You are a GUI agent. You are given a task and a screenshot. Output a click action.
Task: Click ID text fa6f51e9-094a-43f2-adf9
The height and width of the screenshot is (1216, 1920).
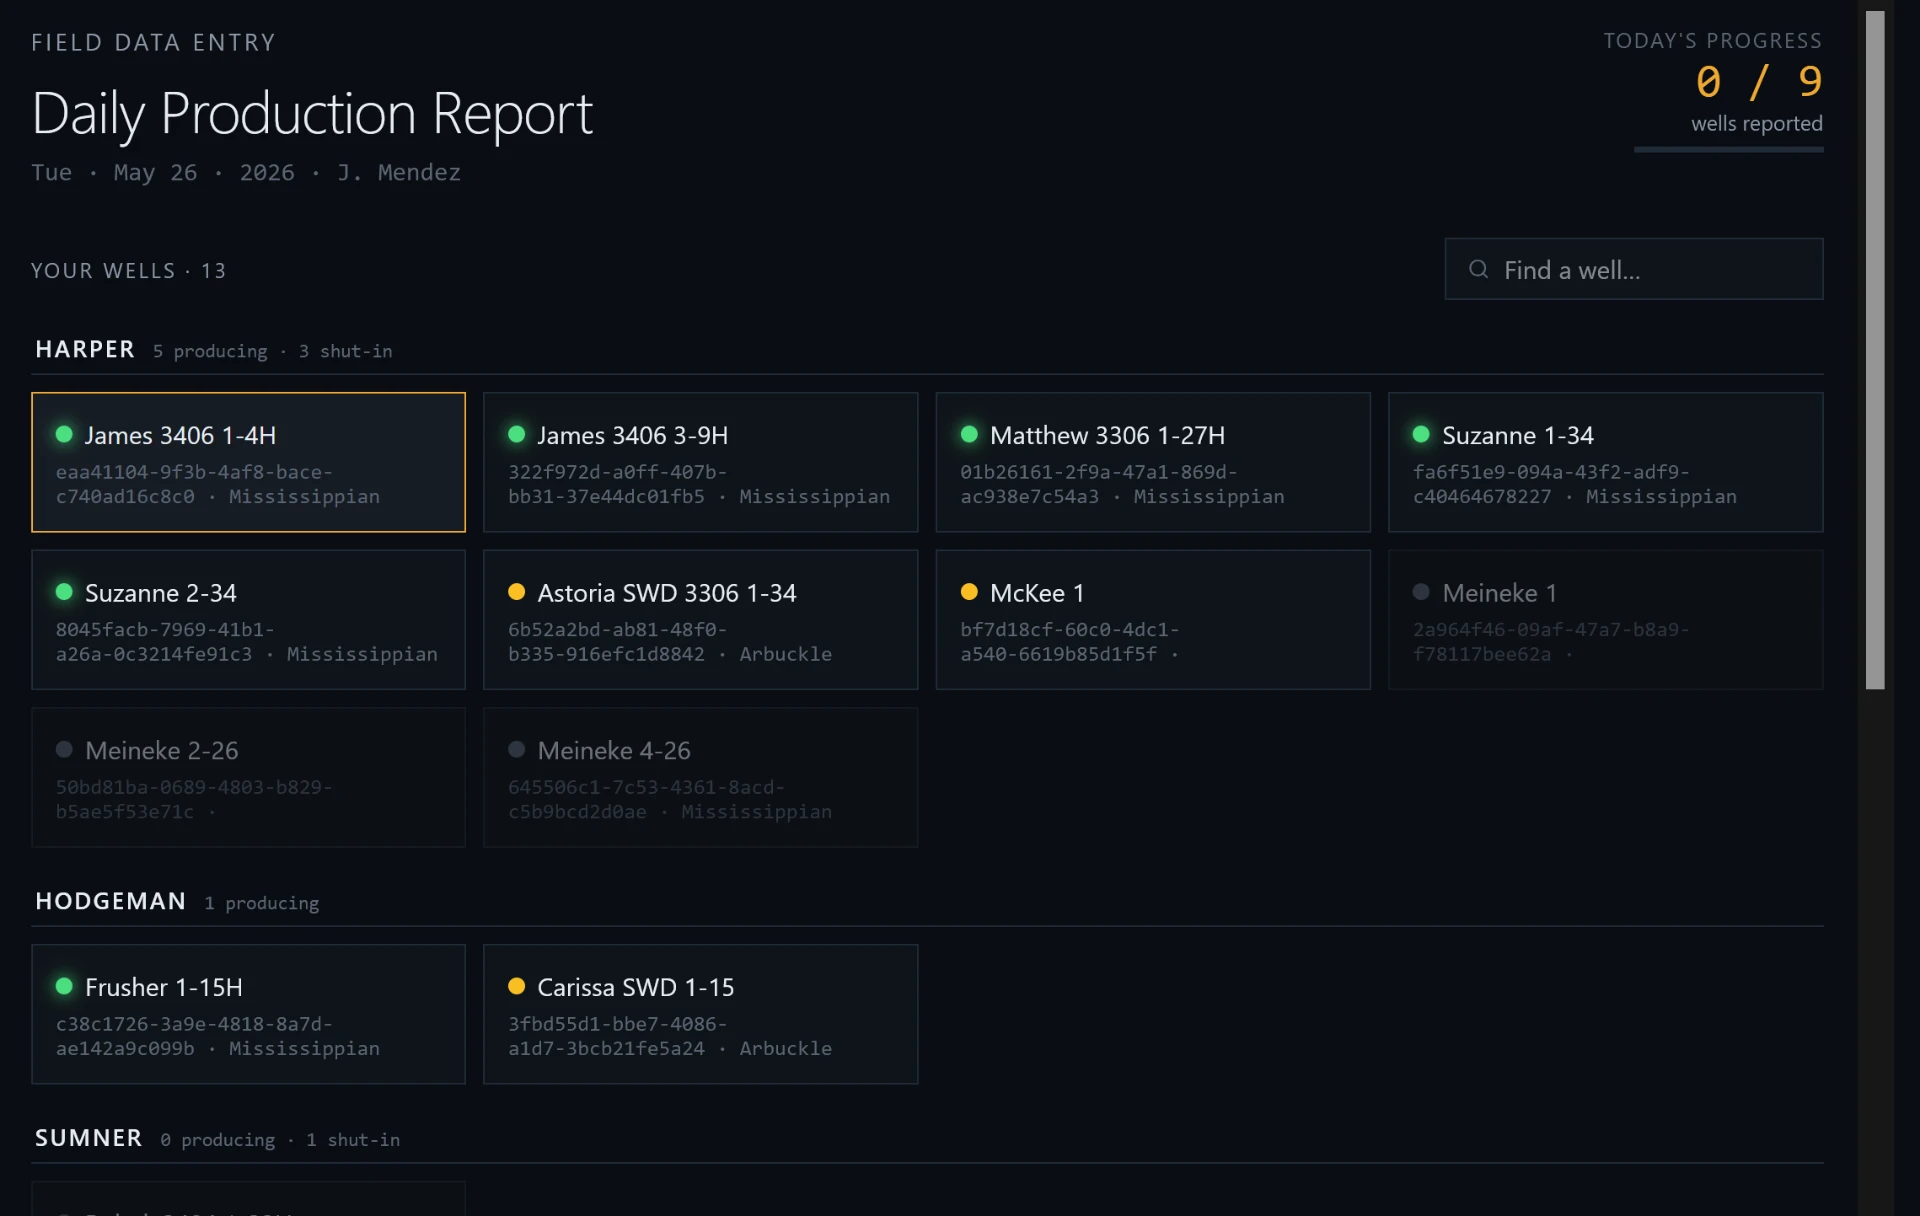1551,472
